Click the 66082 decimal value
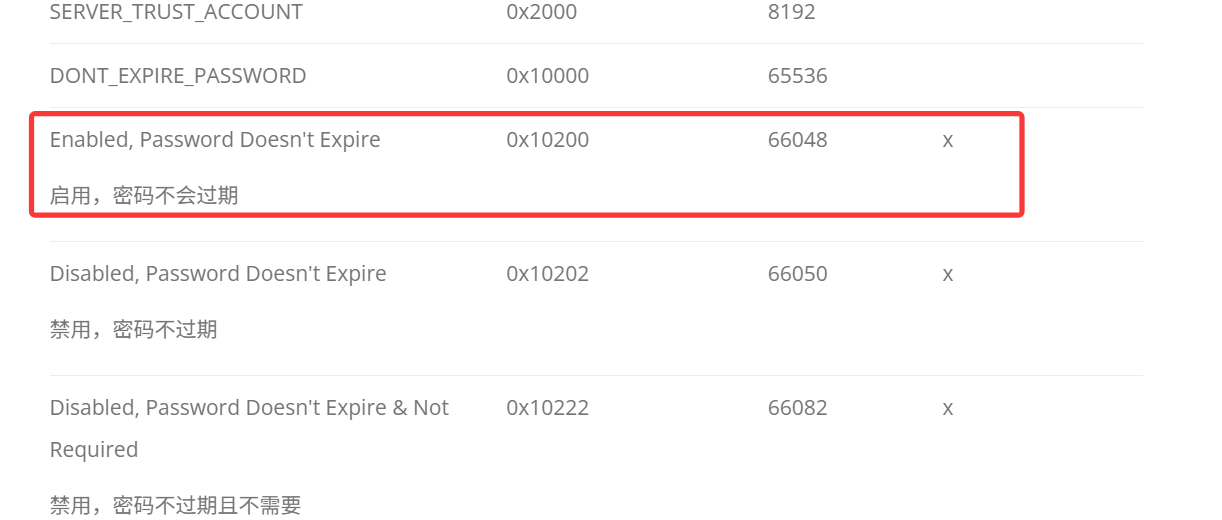 tap(798, 408)
